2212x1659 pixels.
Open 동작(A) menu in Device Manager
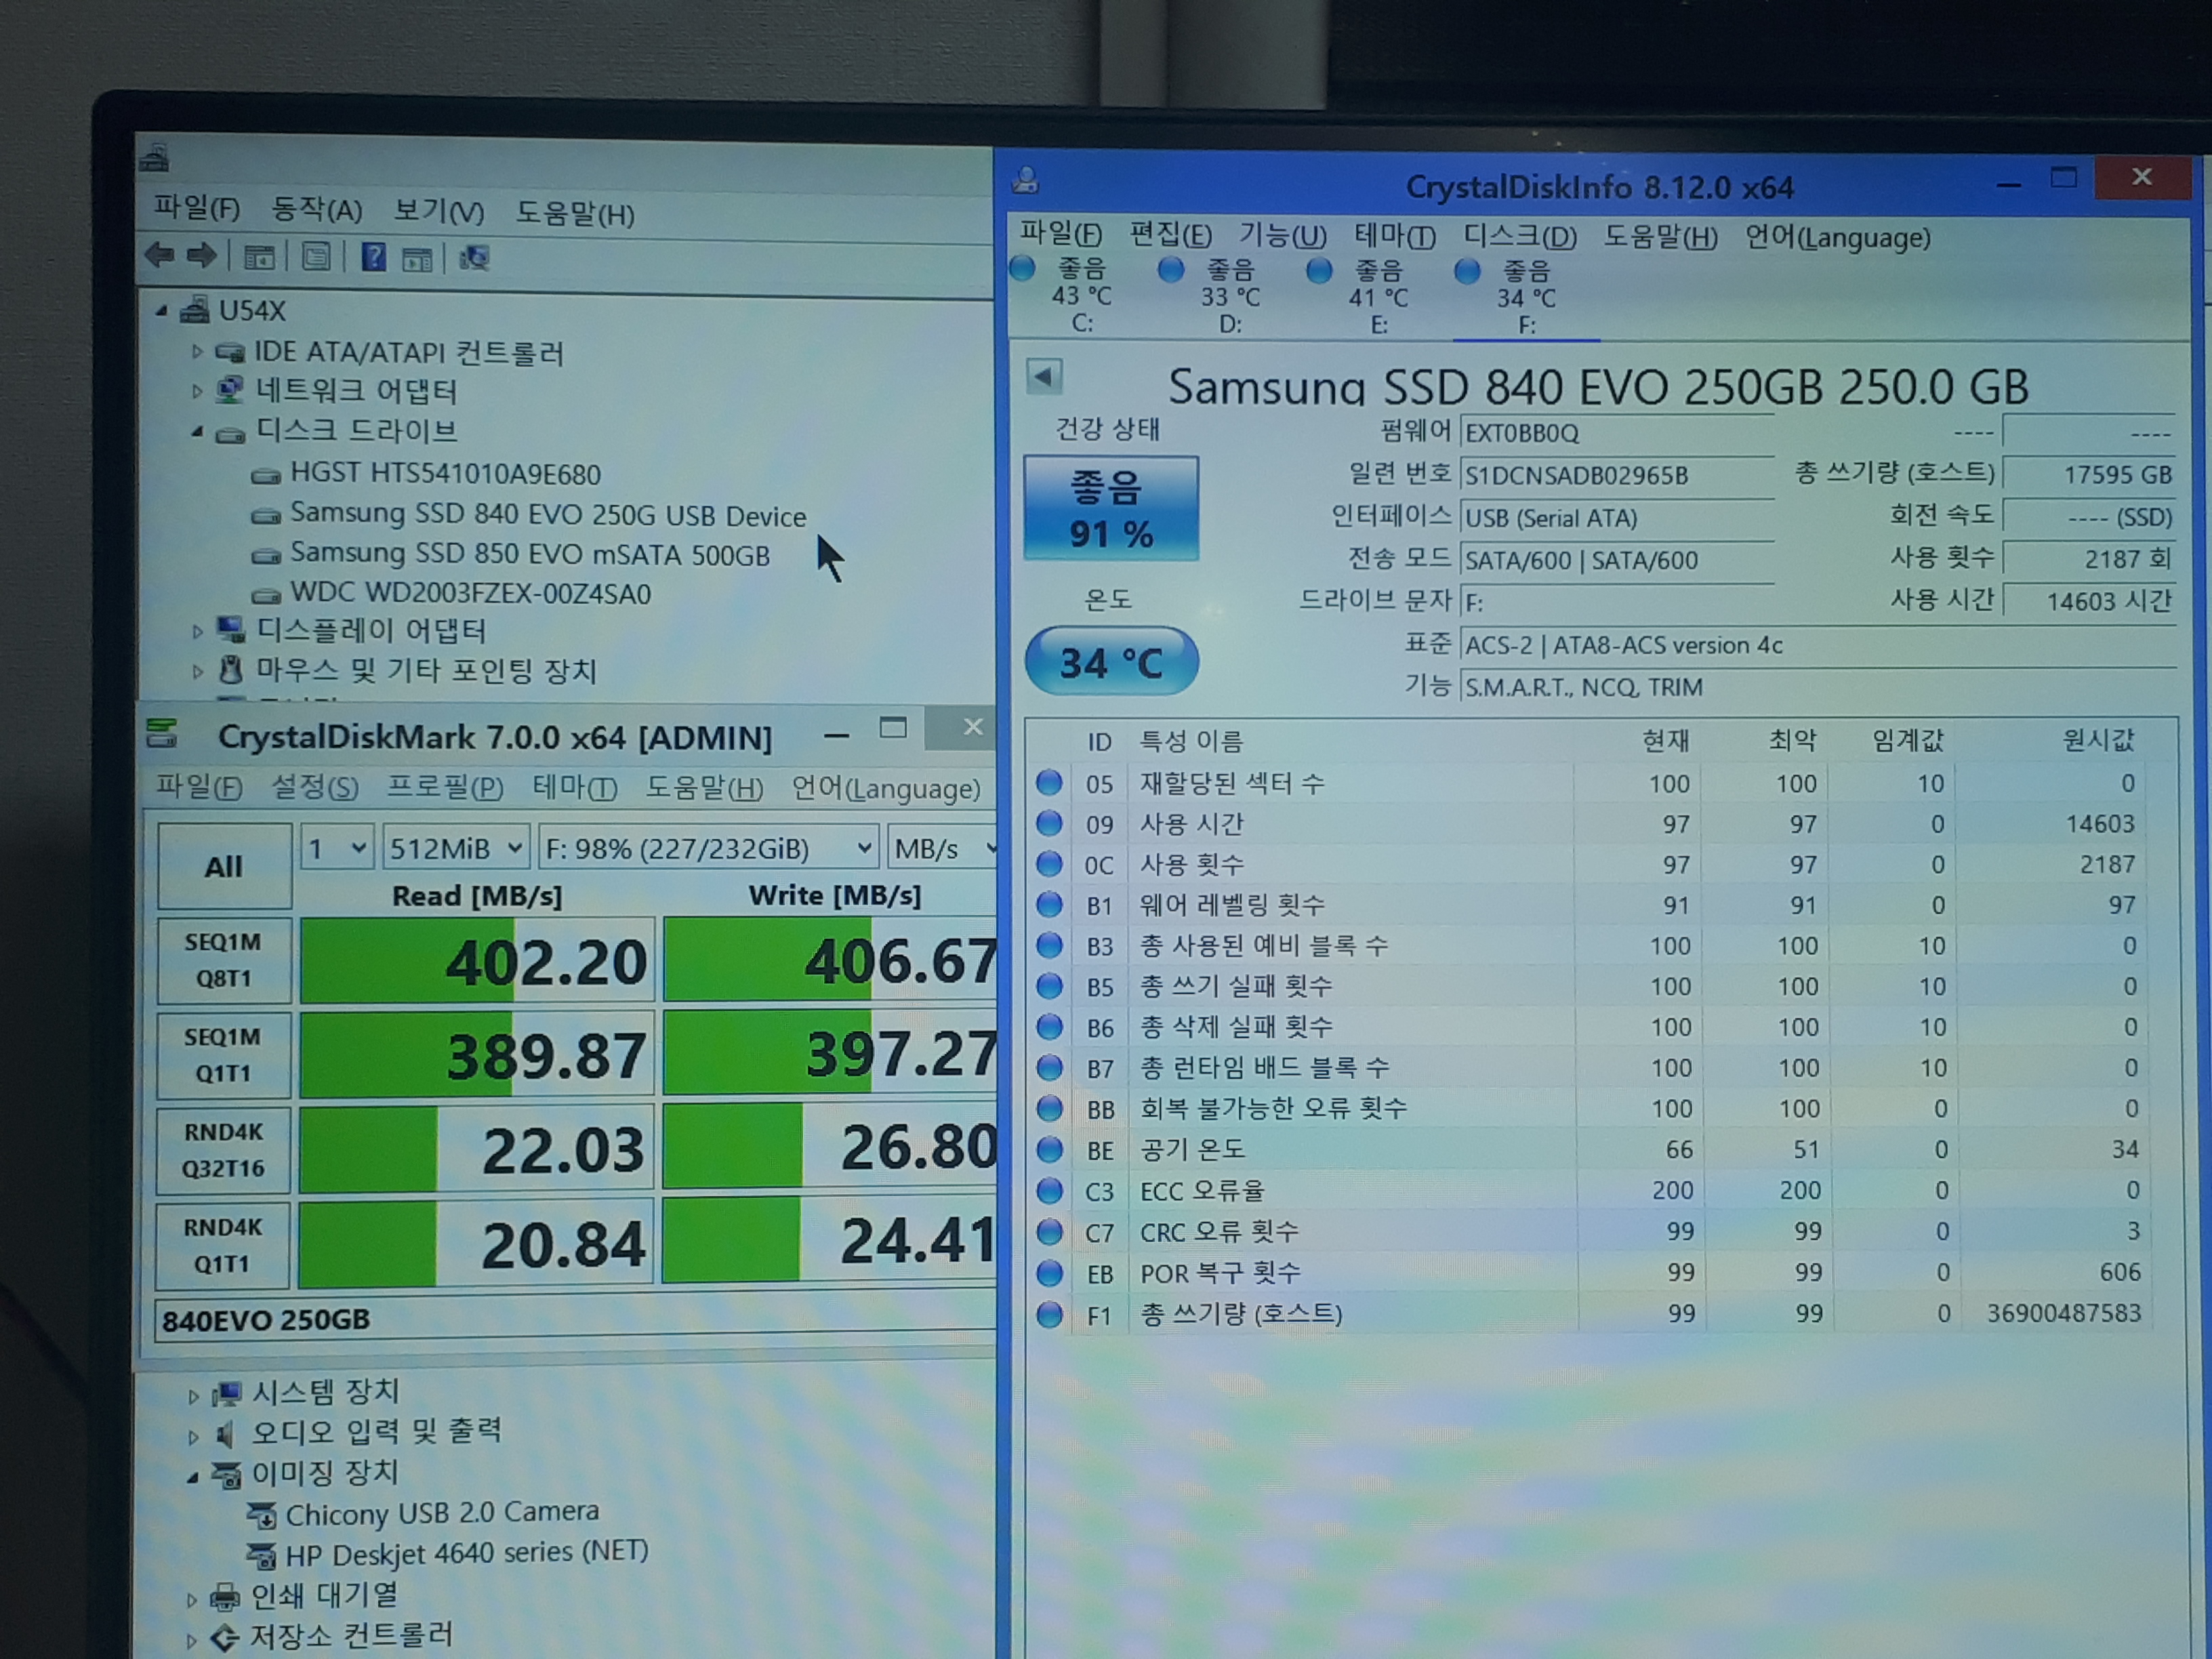click(317, 210)
